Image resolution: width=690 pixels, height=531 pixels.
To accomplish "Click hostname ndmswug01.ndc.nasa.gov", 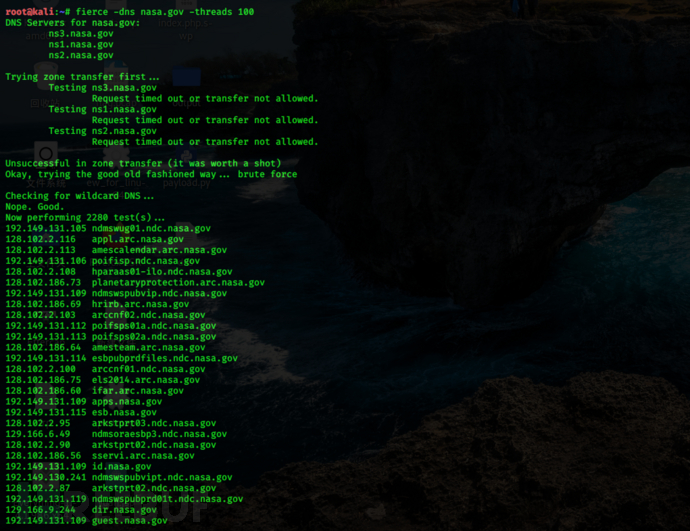I will [151, 228].
